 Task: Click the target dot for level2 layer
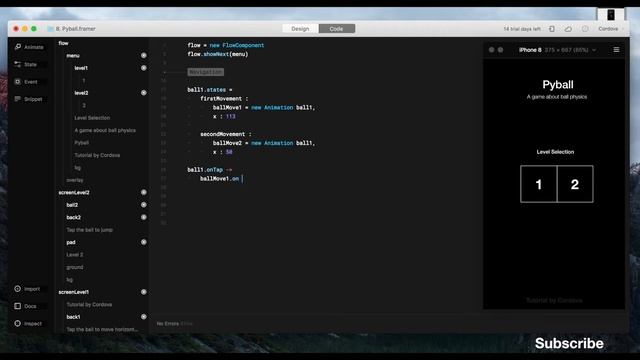pos(144,93)
